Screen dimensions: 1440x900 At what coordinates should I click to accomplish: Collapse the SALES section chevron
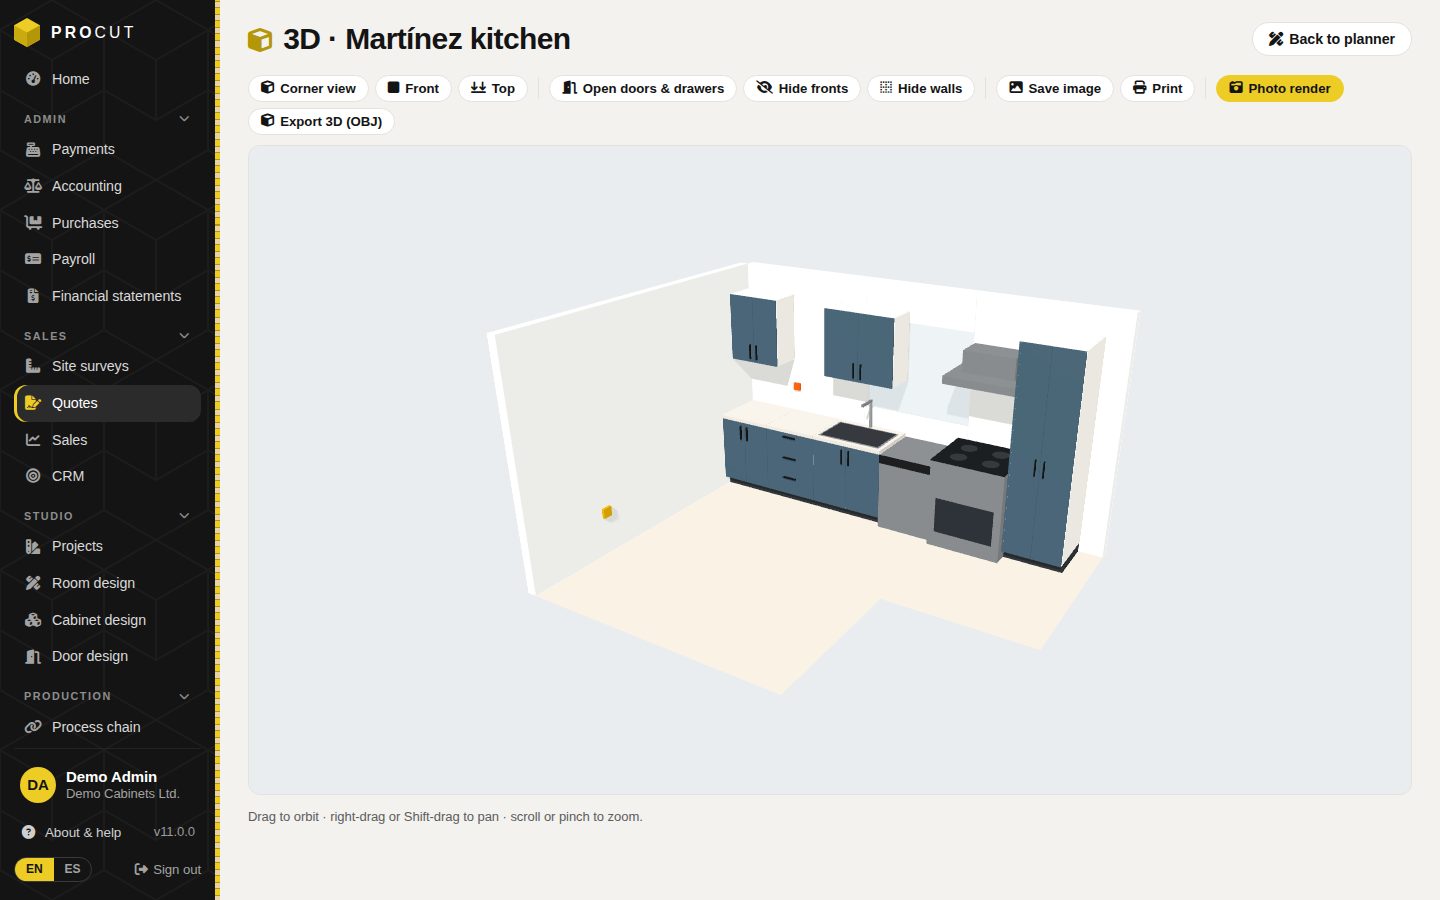coord(184,336)
